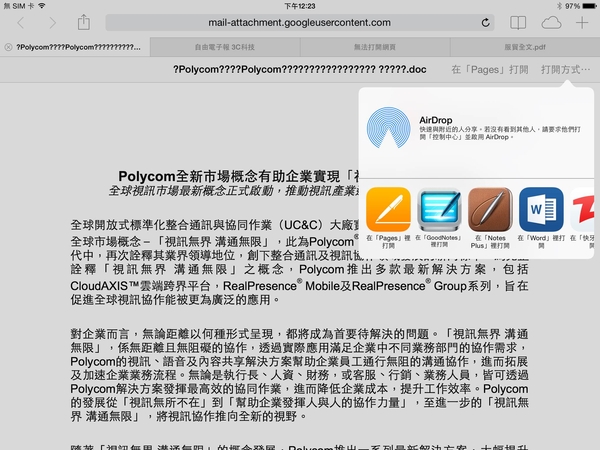Viewport: 600px width, 450px height.
Task: Tap the Safari forward arrow
Action: pos(52,23)
